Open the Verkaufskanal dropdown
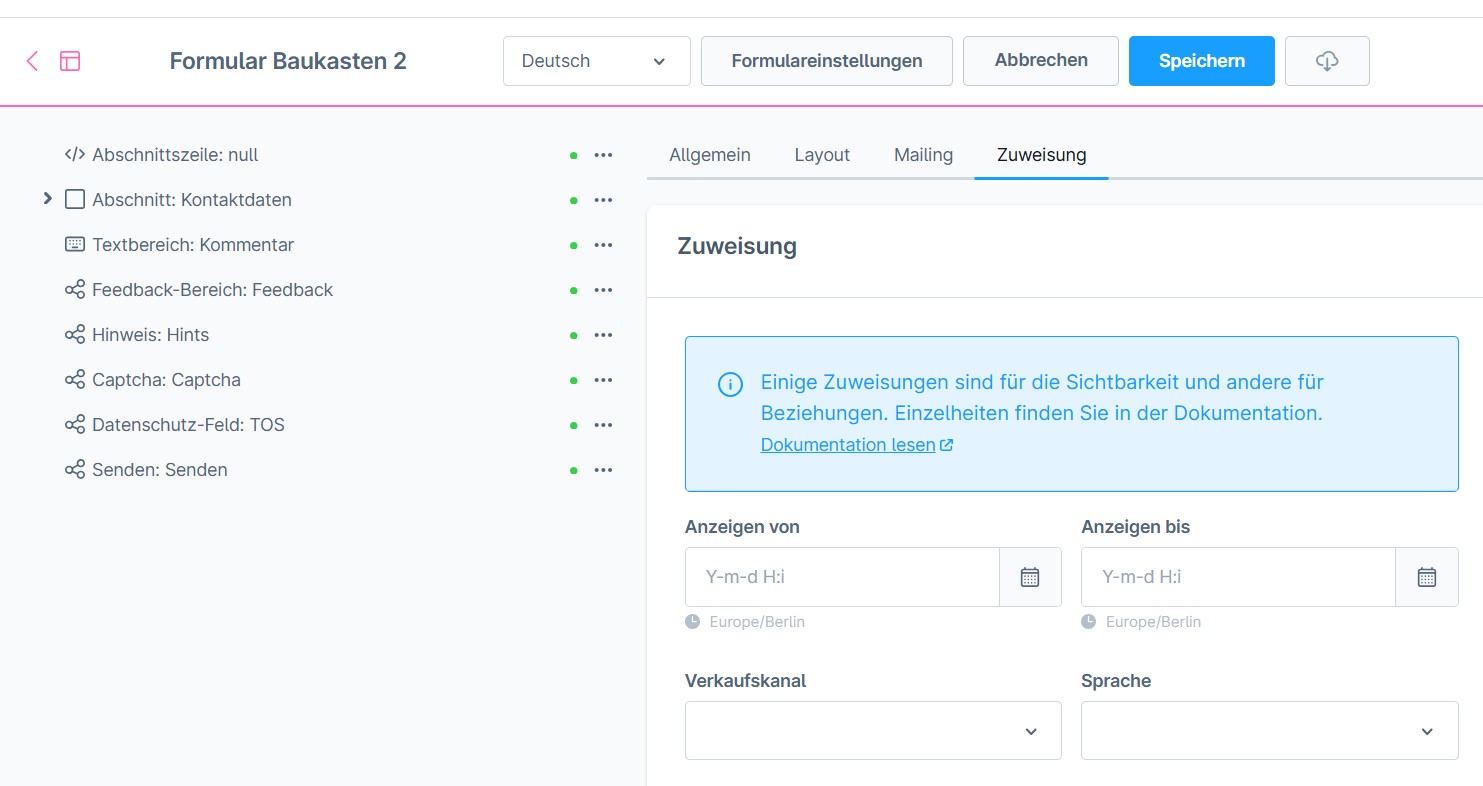Viewport: 1483px width, 786px height. pyautogui.click(x=872, y=731)
